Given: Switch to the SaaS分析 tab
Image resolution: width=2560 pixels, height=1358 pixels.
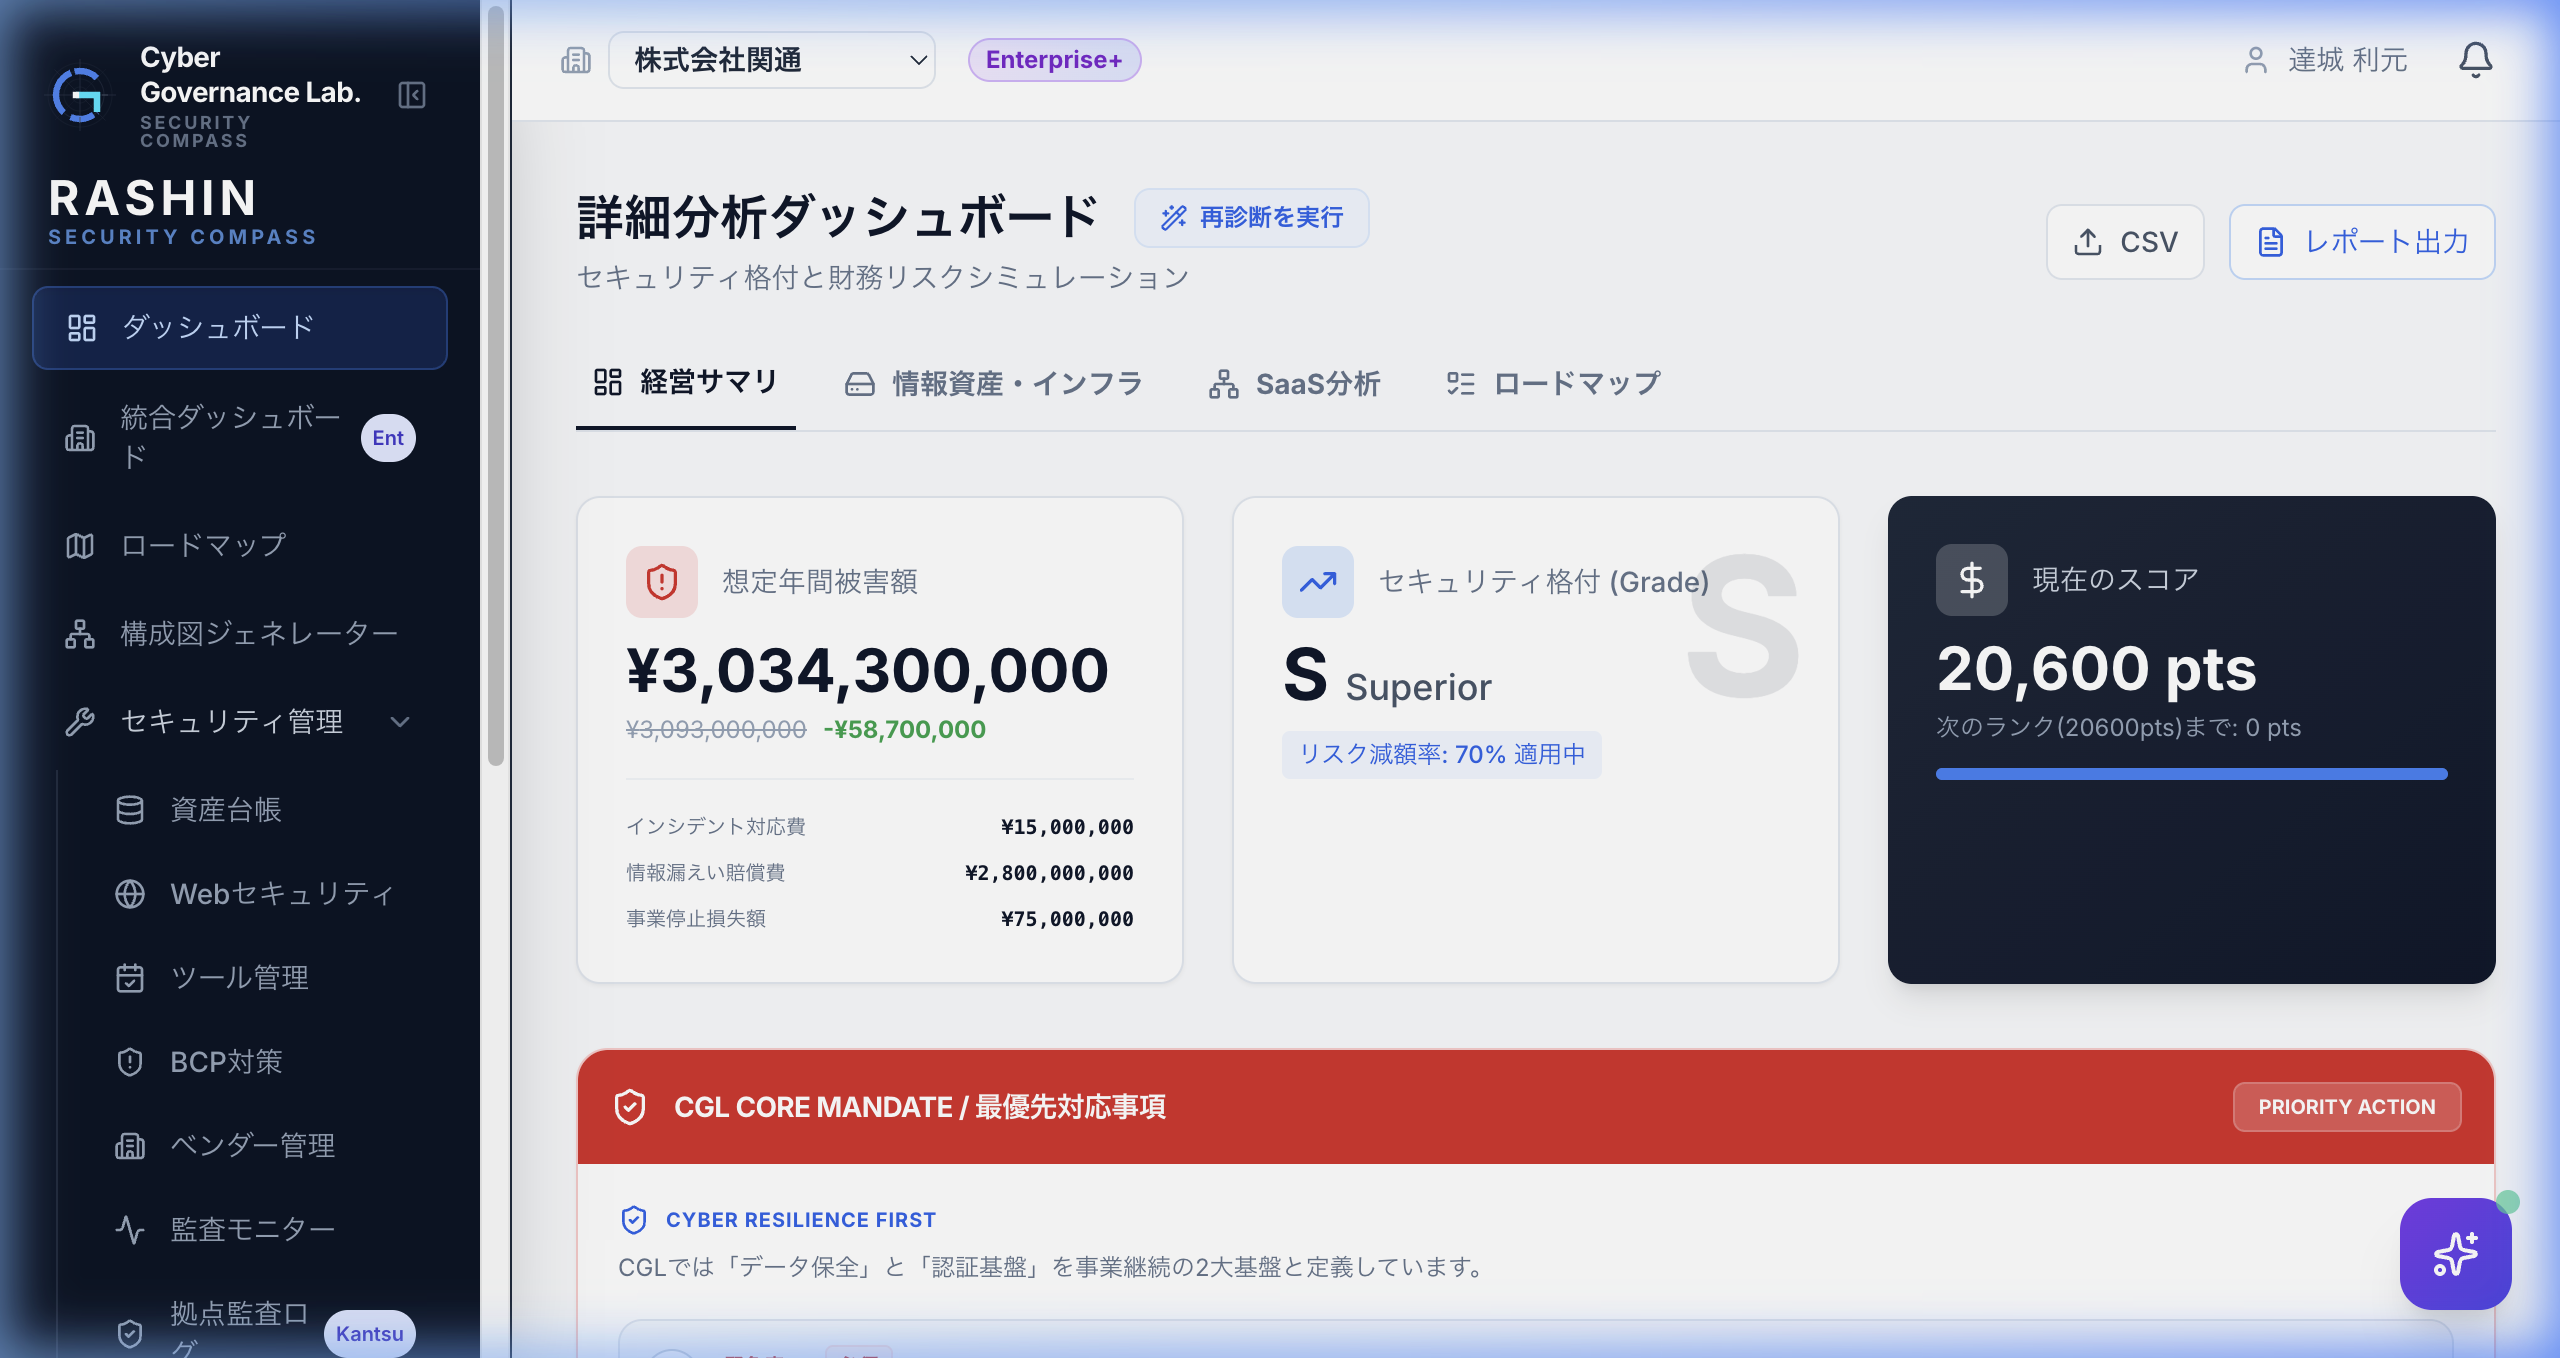Looking at the screenshot, I should 1294,384.
